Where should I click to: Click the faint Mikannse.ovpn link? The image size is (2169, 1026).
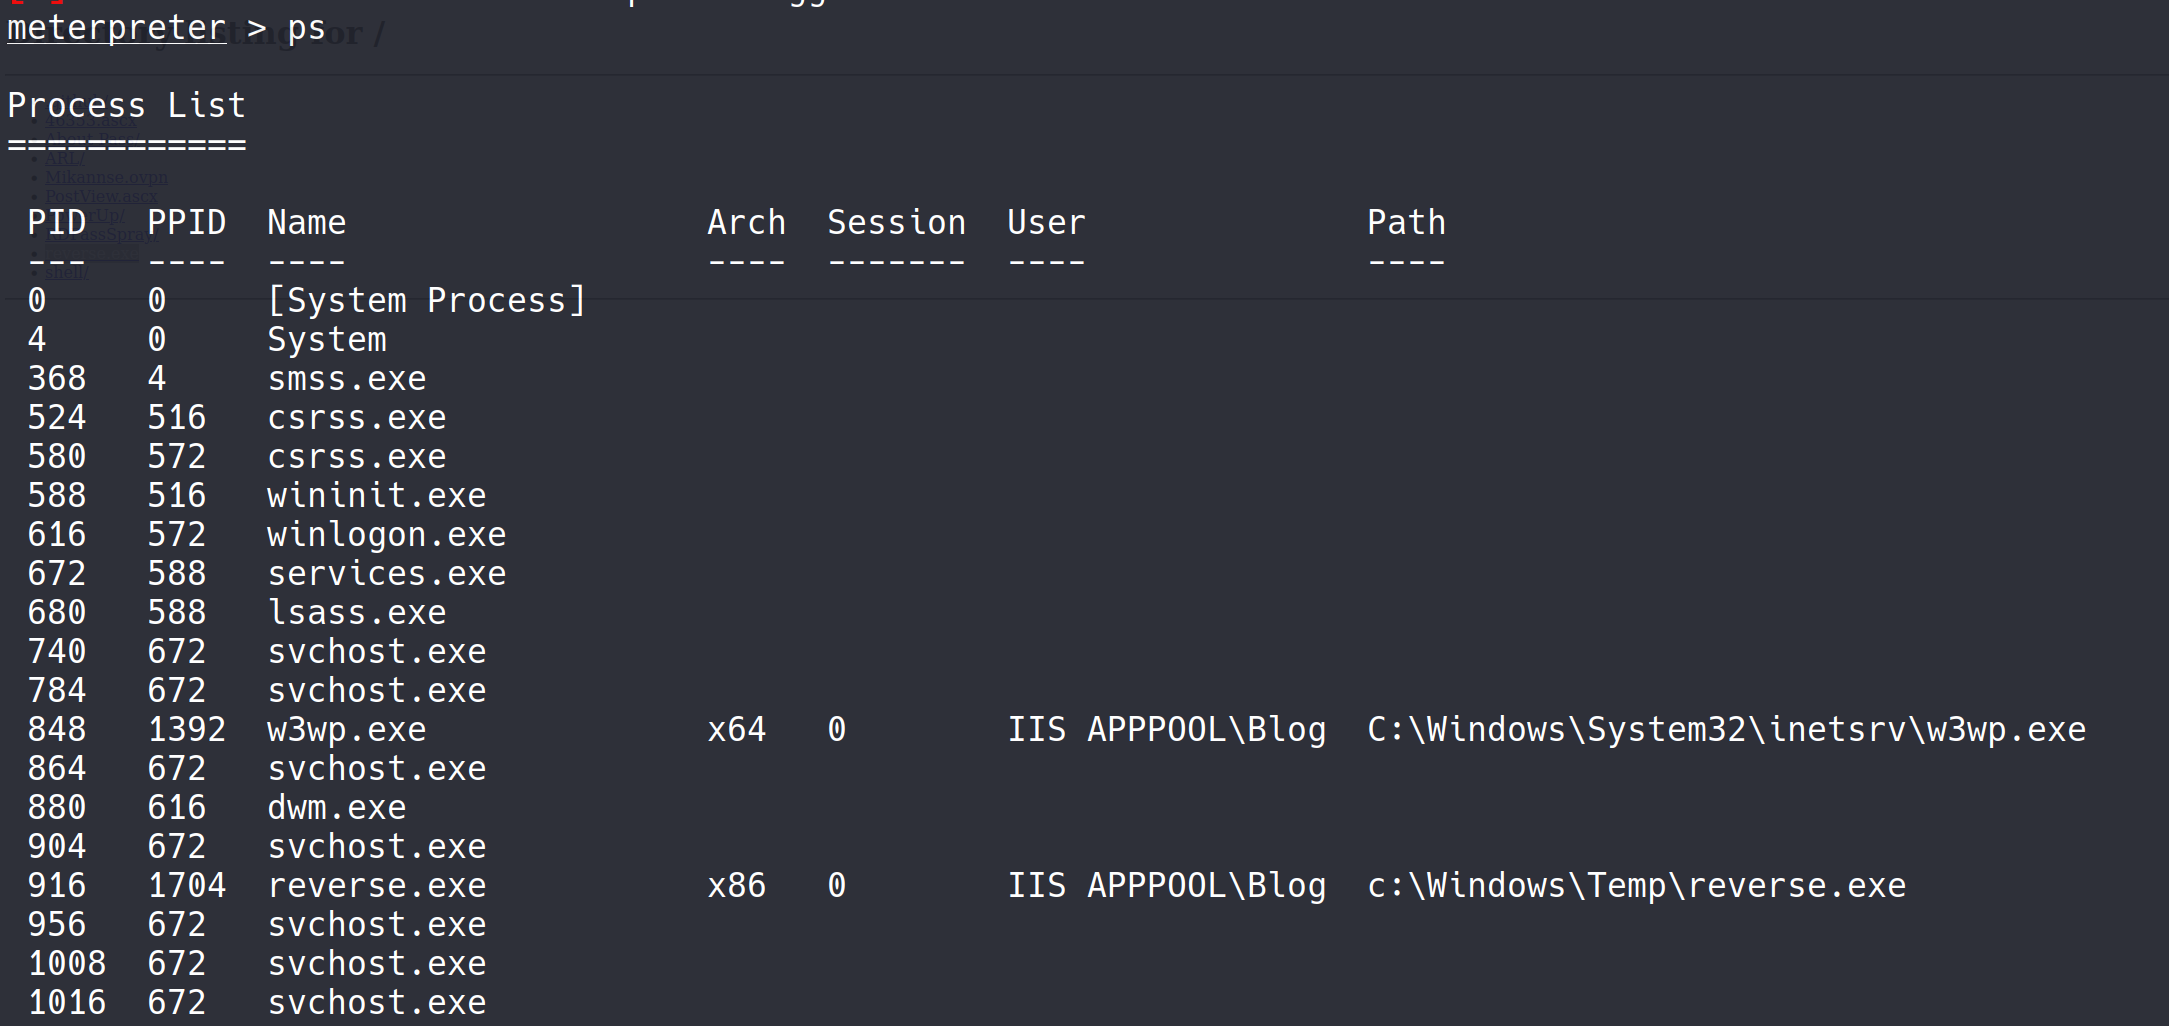tap(106, 177)
